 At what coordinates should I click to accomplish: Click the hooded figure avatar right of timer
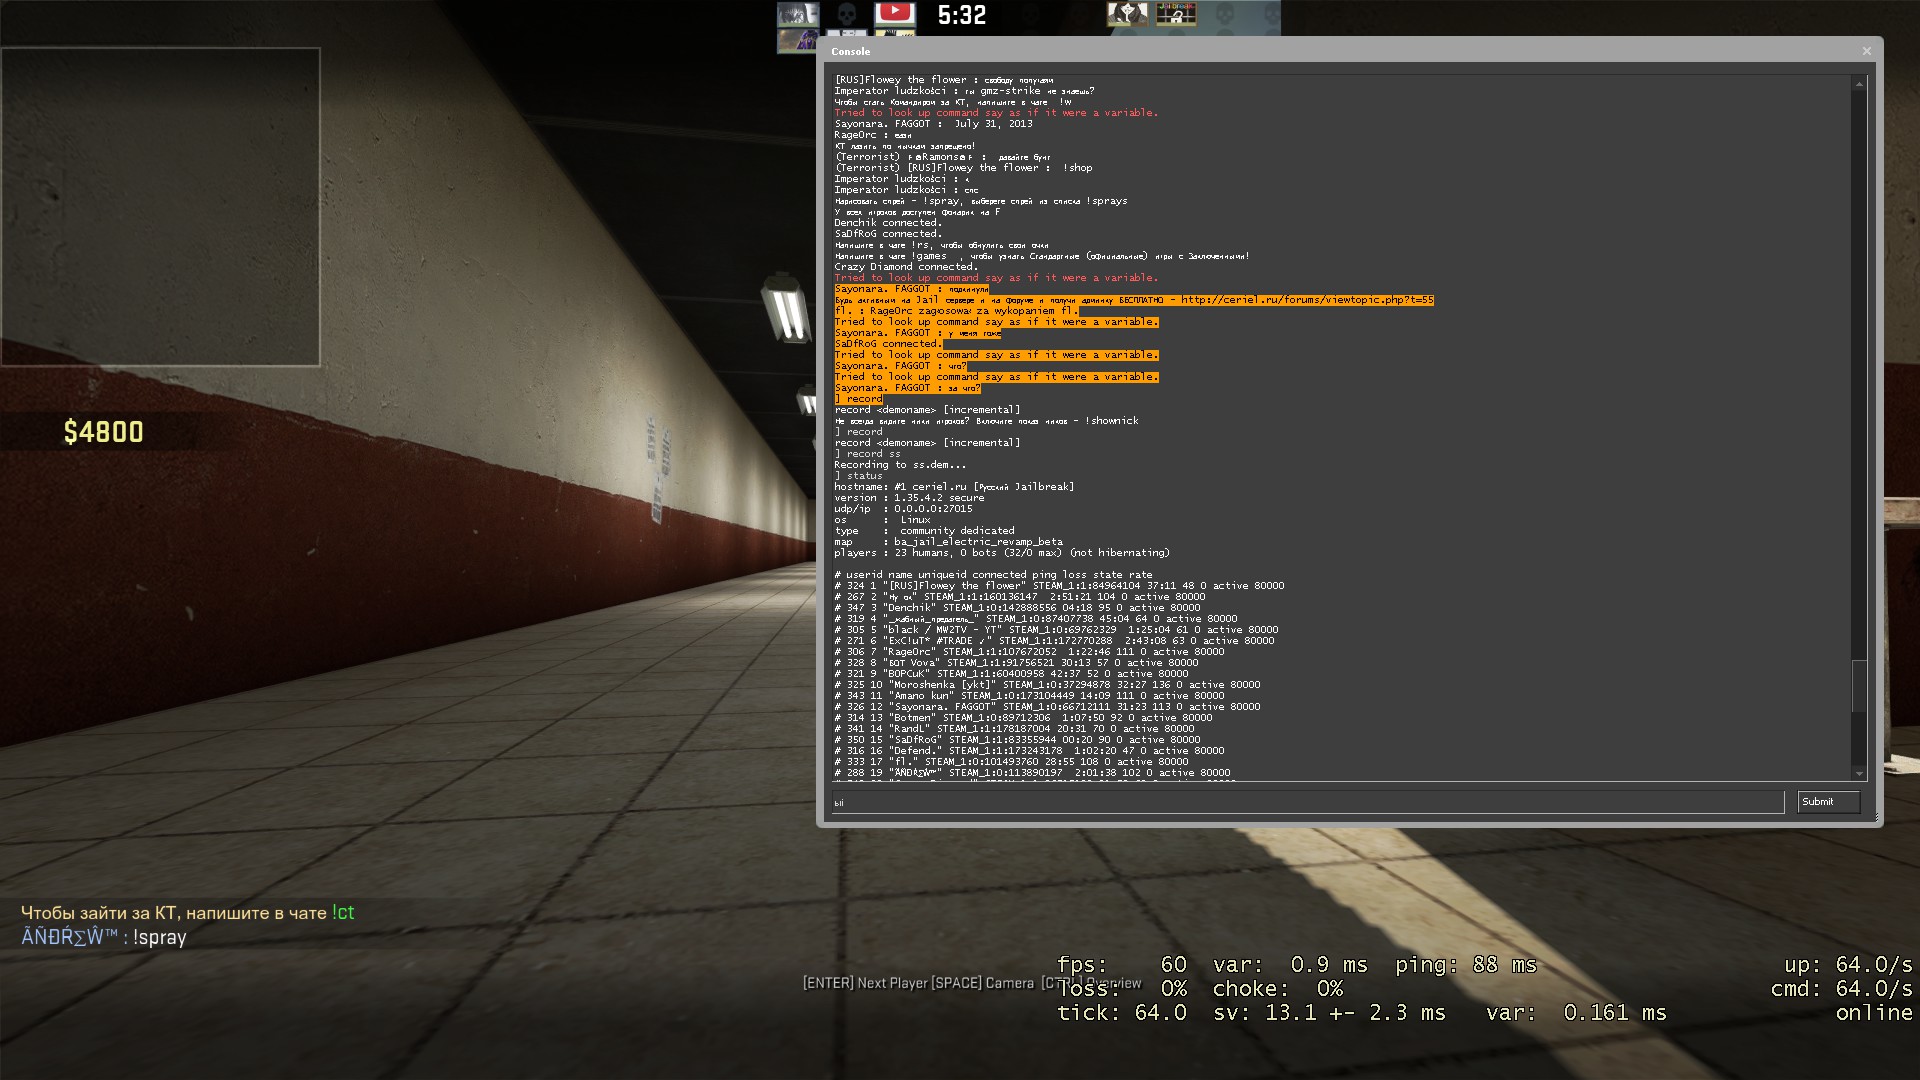(1127, 14)
